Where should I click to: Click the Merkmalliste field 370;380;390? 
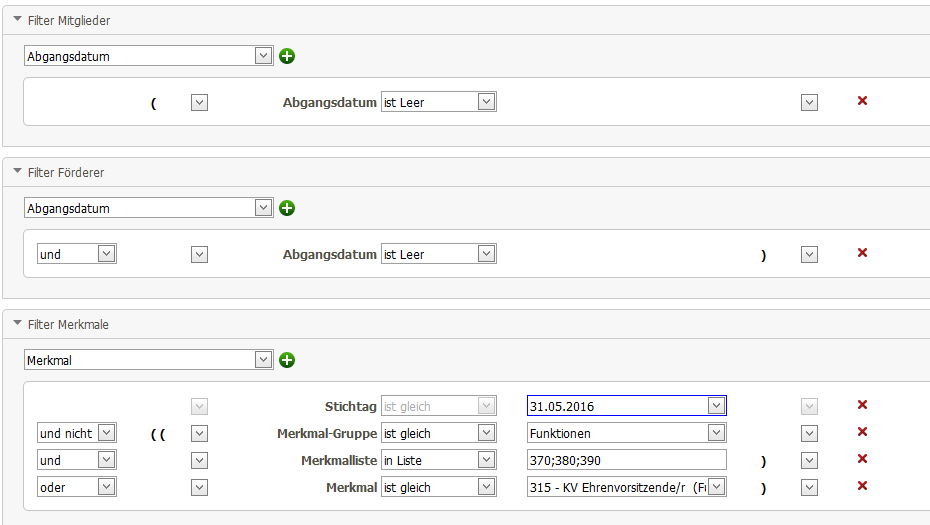pos(626,460)
